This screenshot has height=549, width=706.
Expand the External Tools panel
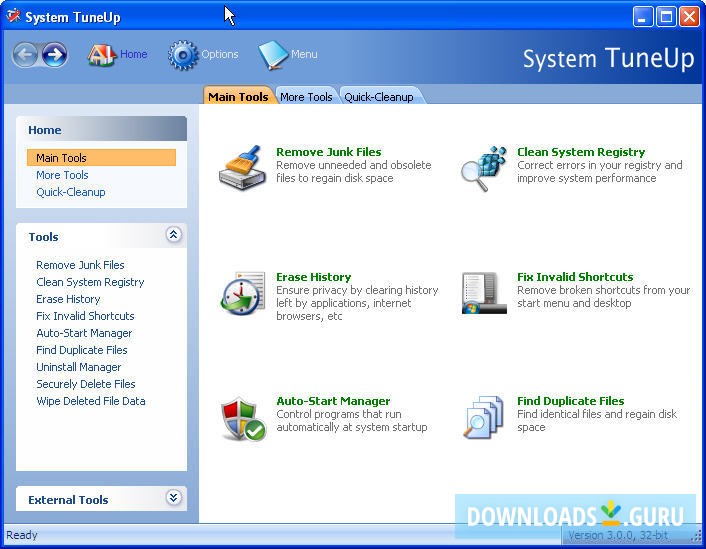(174, 497)
